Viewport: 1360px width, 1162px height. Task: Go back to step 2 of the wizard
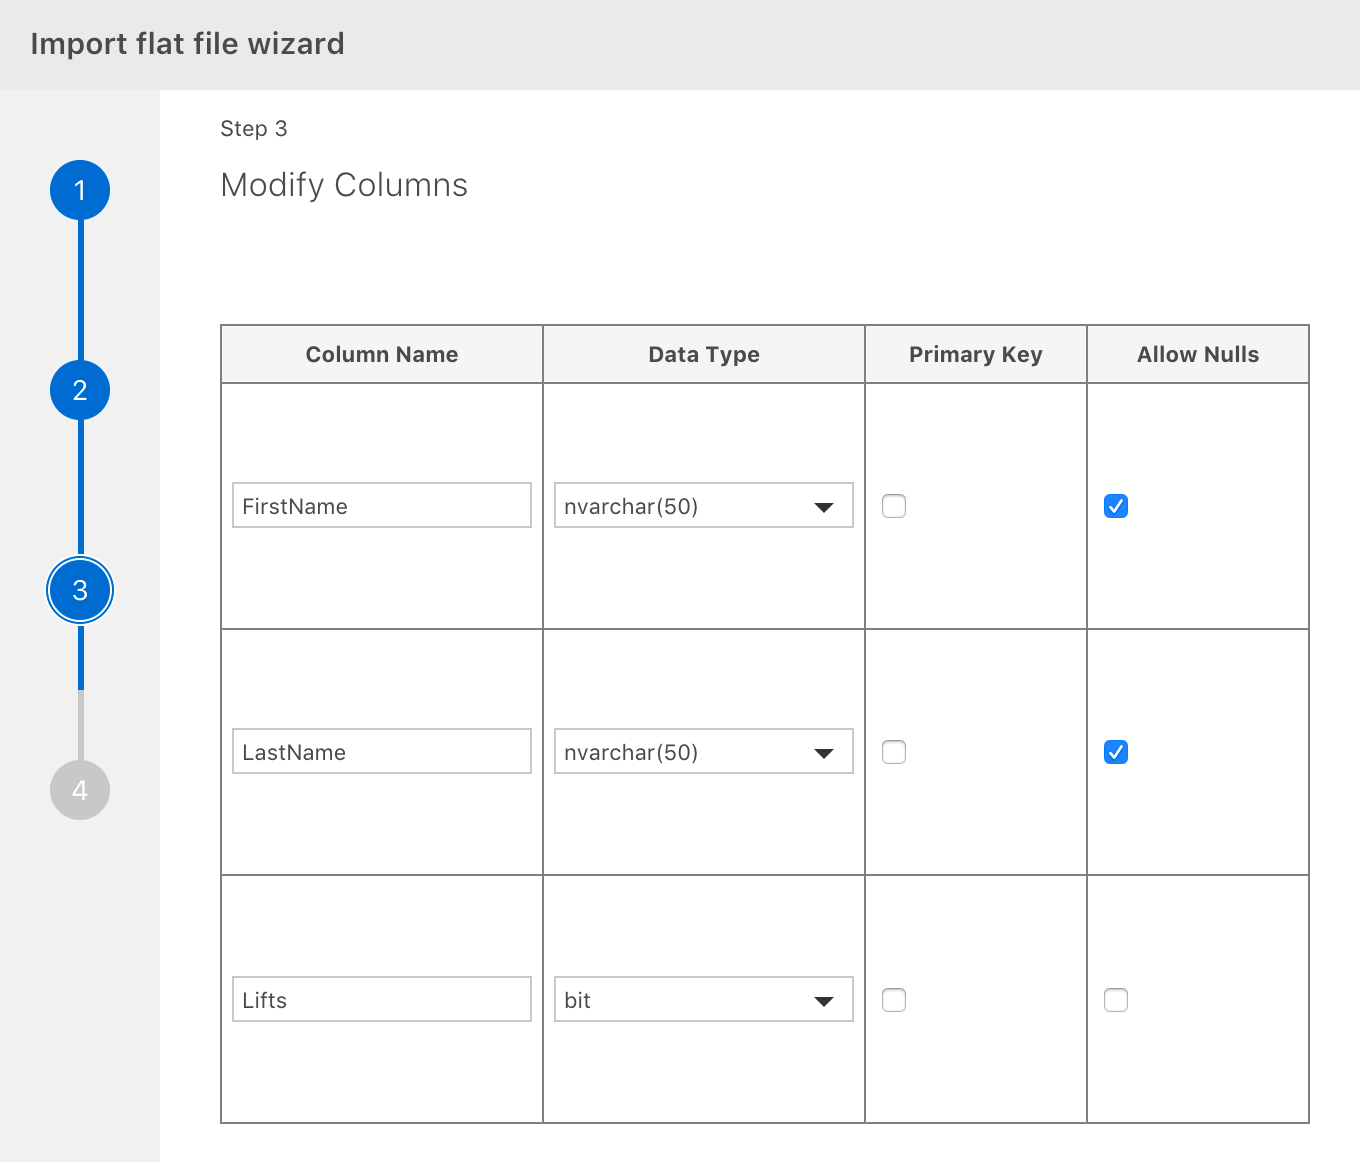pos(80,390)
